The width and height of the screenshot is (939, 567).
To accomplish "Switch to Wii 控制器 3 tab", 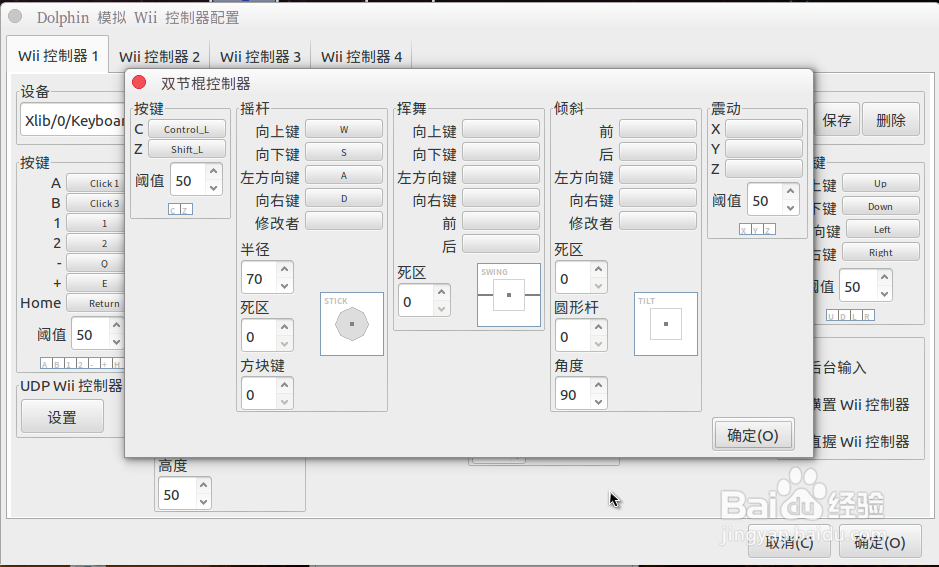I will click(260, 57).
